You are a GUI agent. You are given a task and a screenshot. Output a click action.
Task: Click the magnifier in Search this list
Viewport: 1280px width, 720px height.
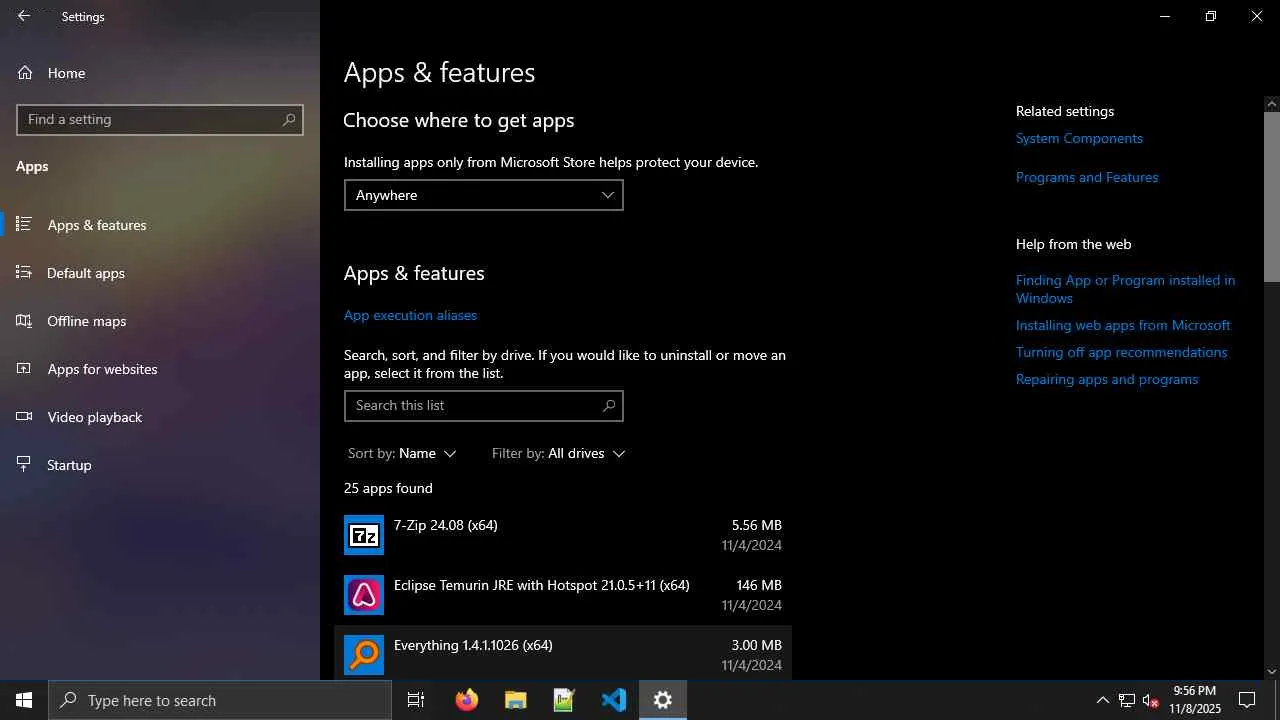tap(609, 405)
